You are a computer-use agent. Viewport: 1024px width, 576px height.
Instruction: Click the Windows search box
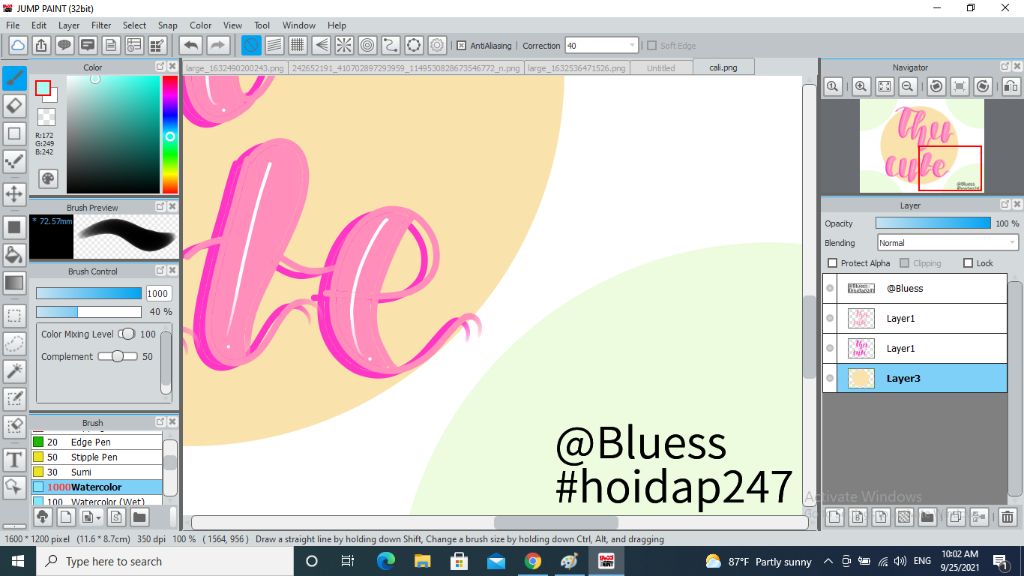pos(165,561)
